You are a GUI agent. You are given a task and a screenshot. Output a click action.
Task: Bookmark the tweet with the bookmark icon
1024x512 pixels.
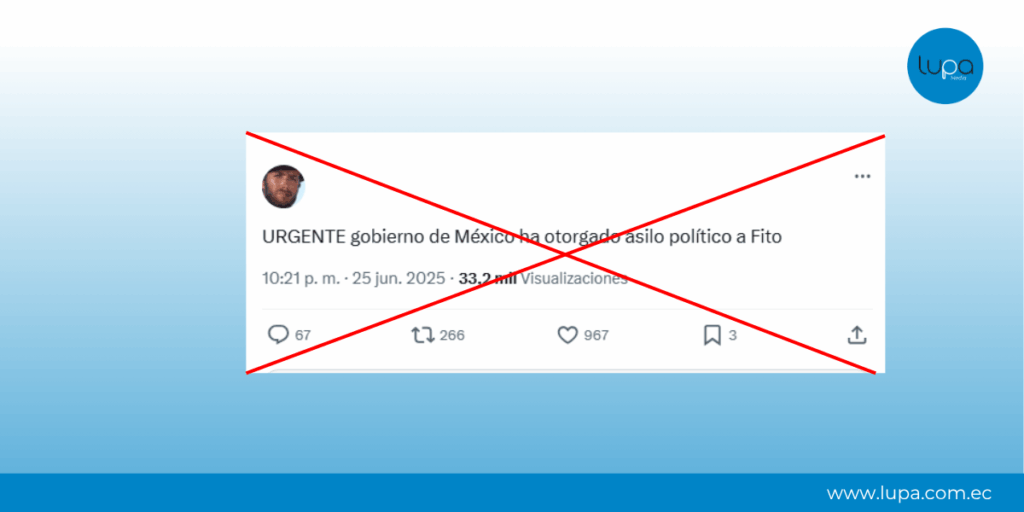click(x=712, y=336)
